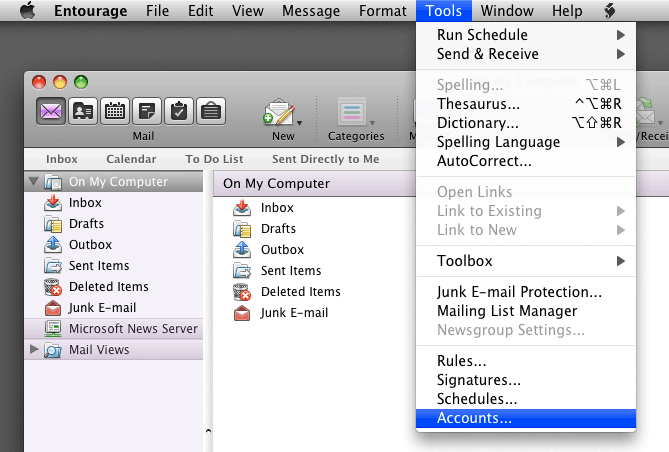
Task: Select Outbox text in the sidebar
Action: click(90, 245)
